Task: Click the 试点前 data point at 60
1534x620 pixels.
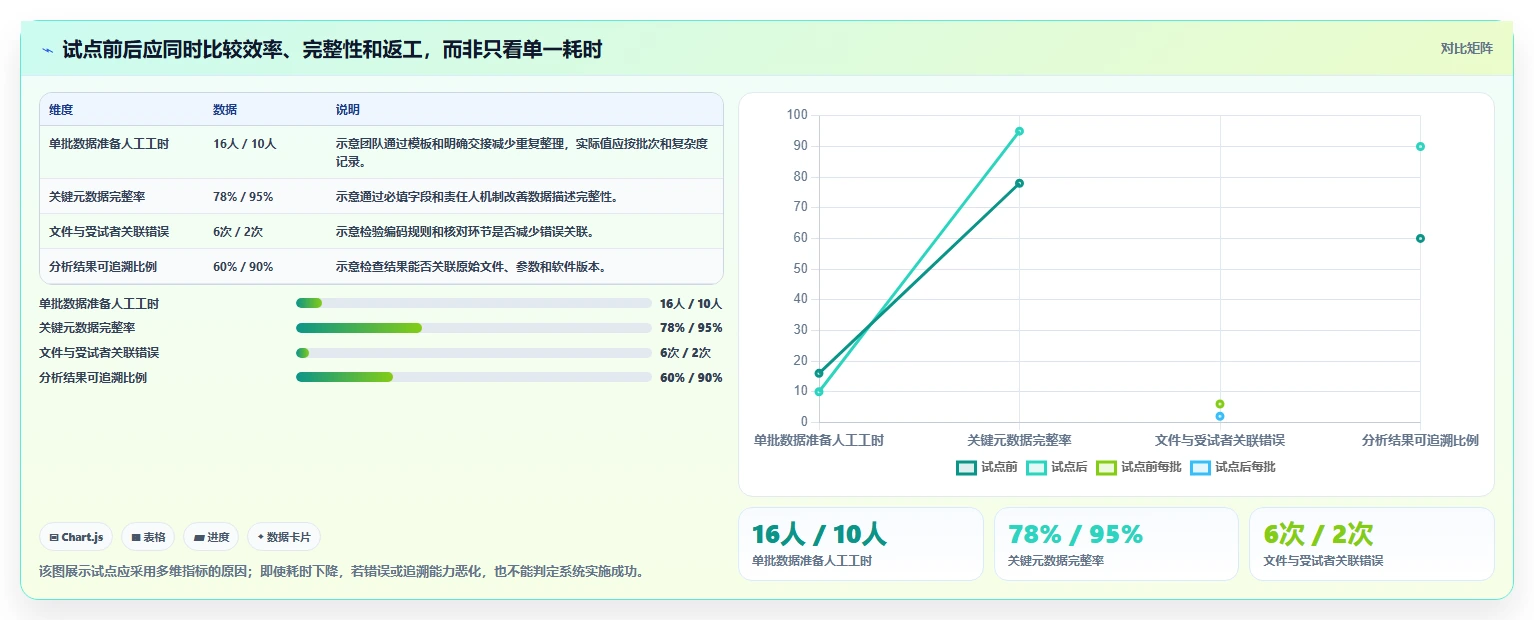Action: 1420,238
